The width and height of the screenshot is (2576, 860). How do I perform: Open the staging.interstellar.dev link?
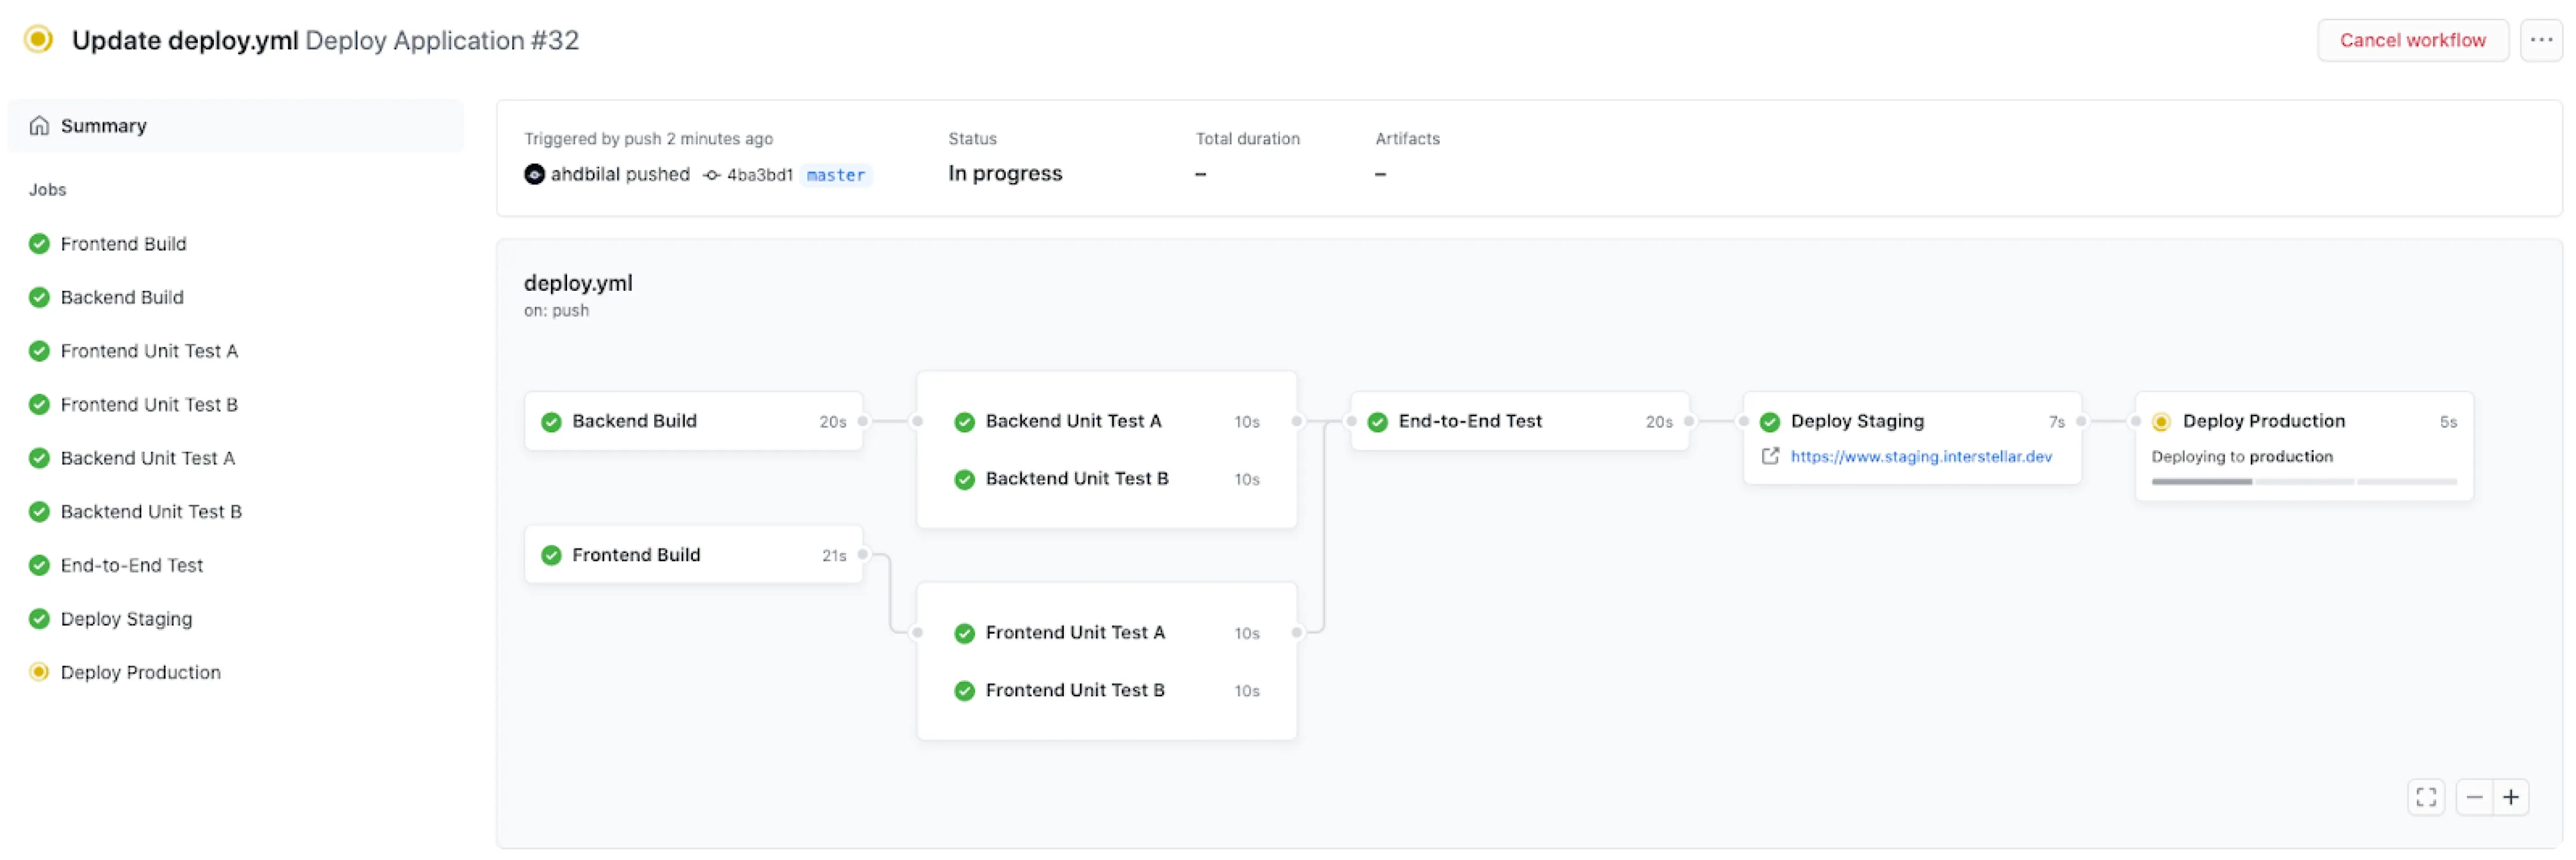(1920, 456)
